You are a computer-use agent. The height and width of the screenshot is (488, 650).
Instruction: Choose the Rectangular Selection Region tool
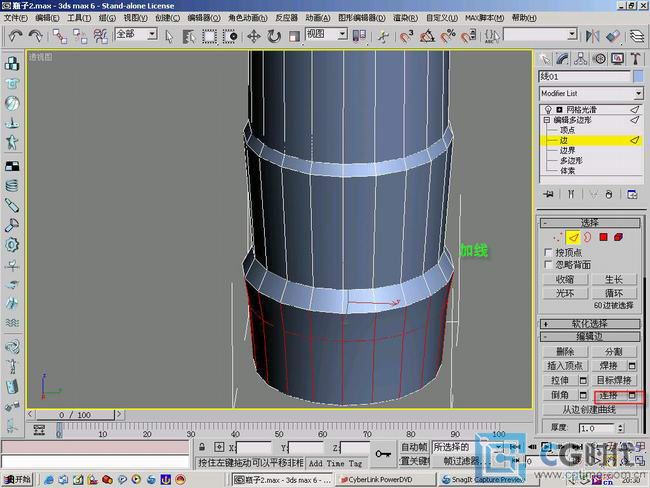pos(209,36)
